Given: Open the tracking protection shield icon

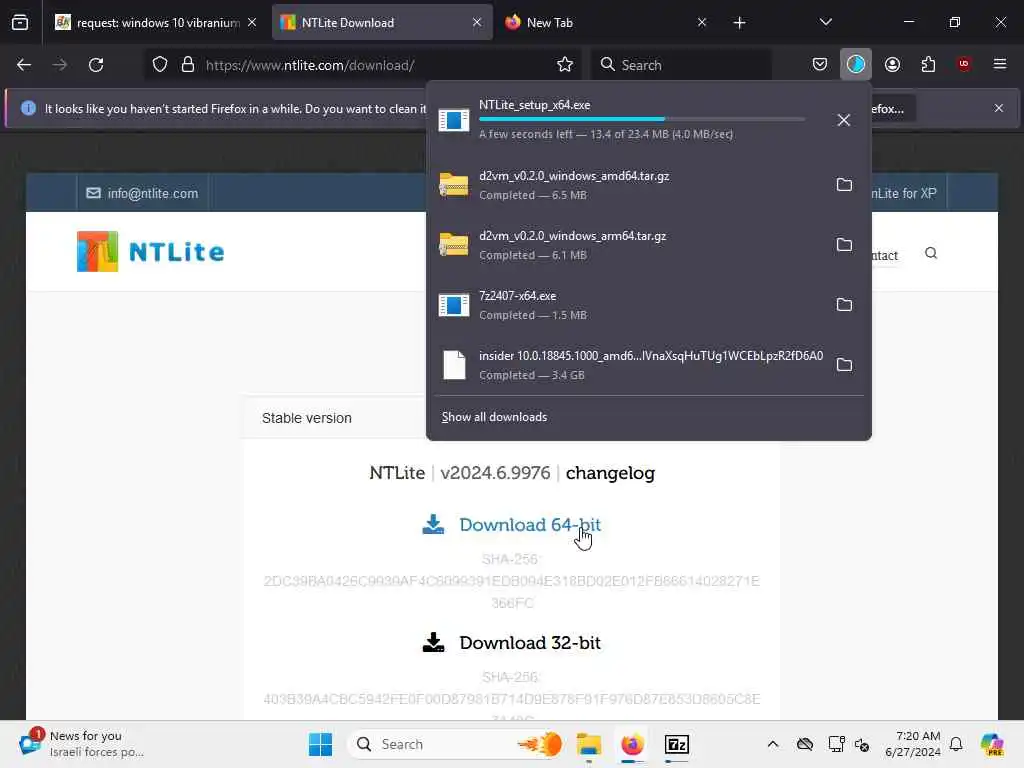Looking at the screenshot, I should coord(160,65).
